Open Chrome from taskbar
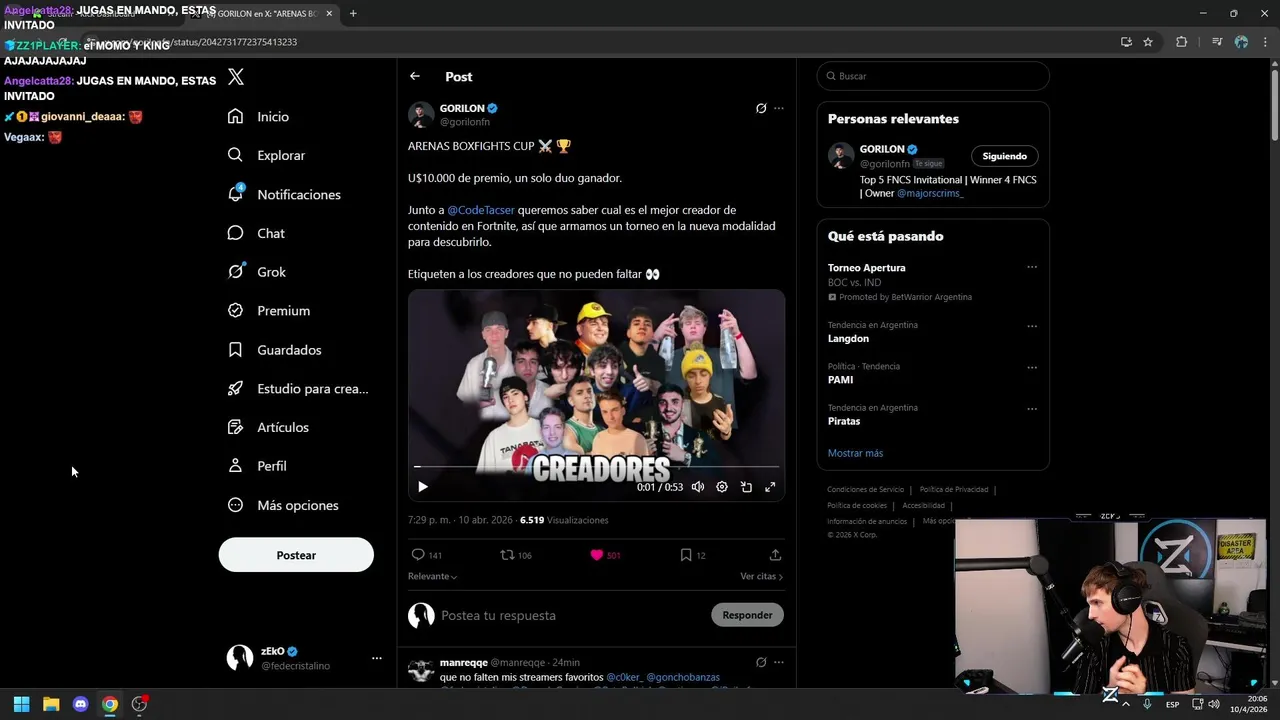 (110, 704)
